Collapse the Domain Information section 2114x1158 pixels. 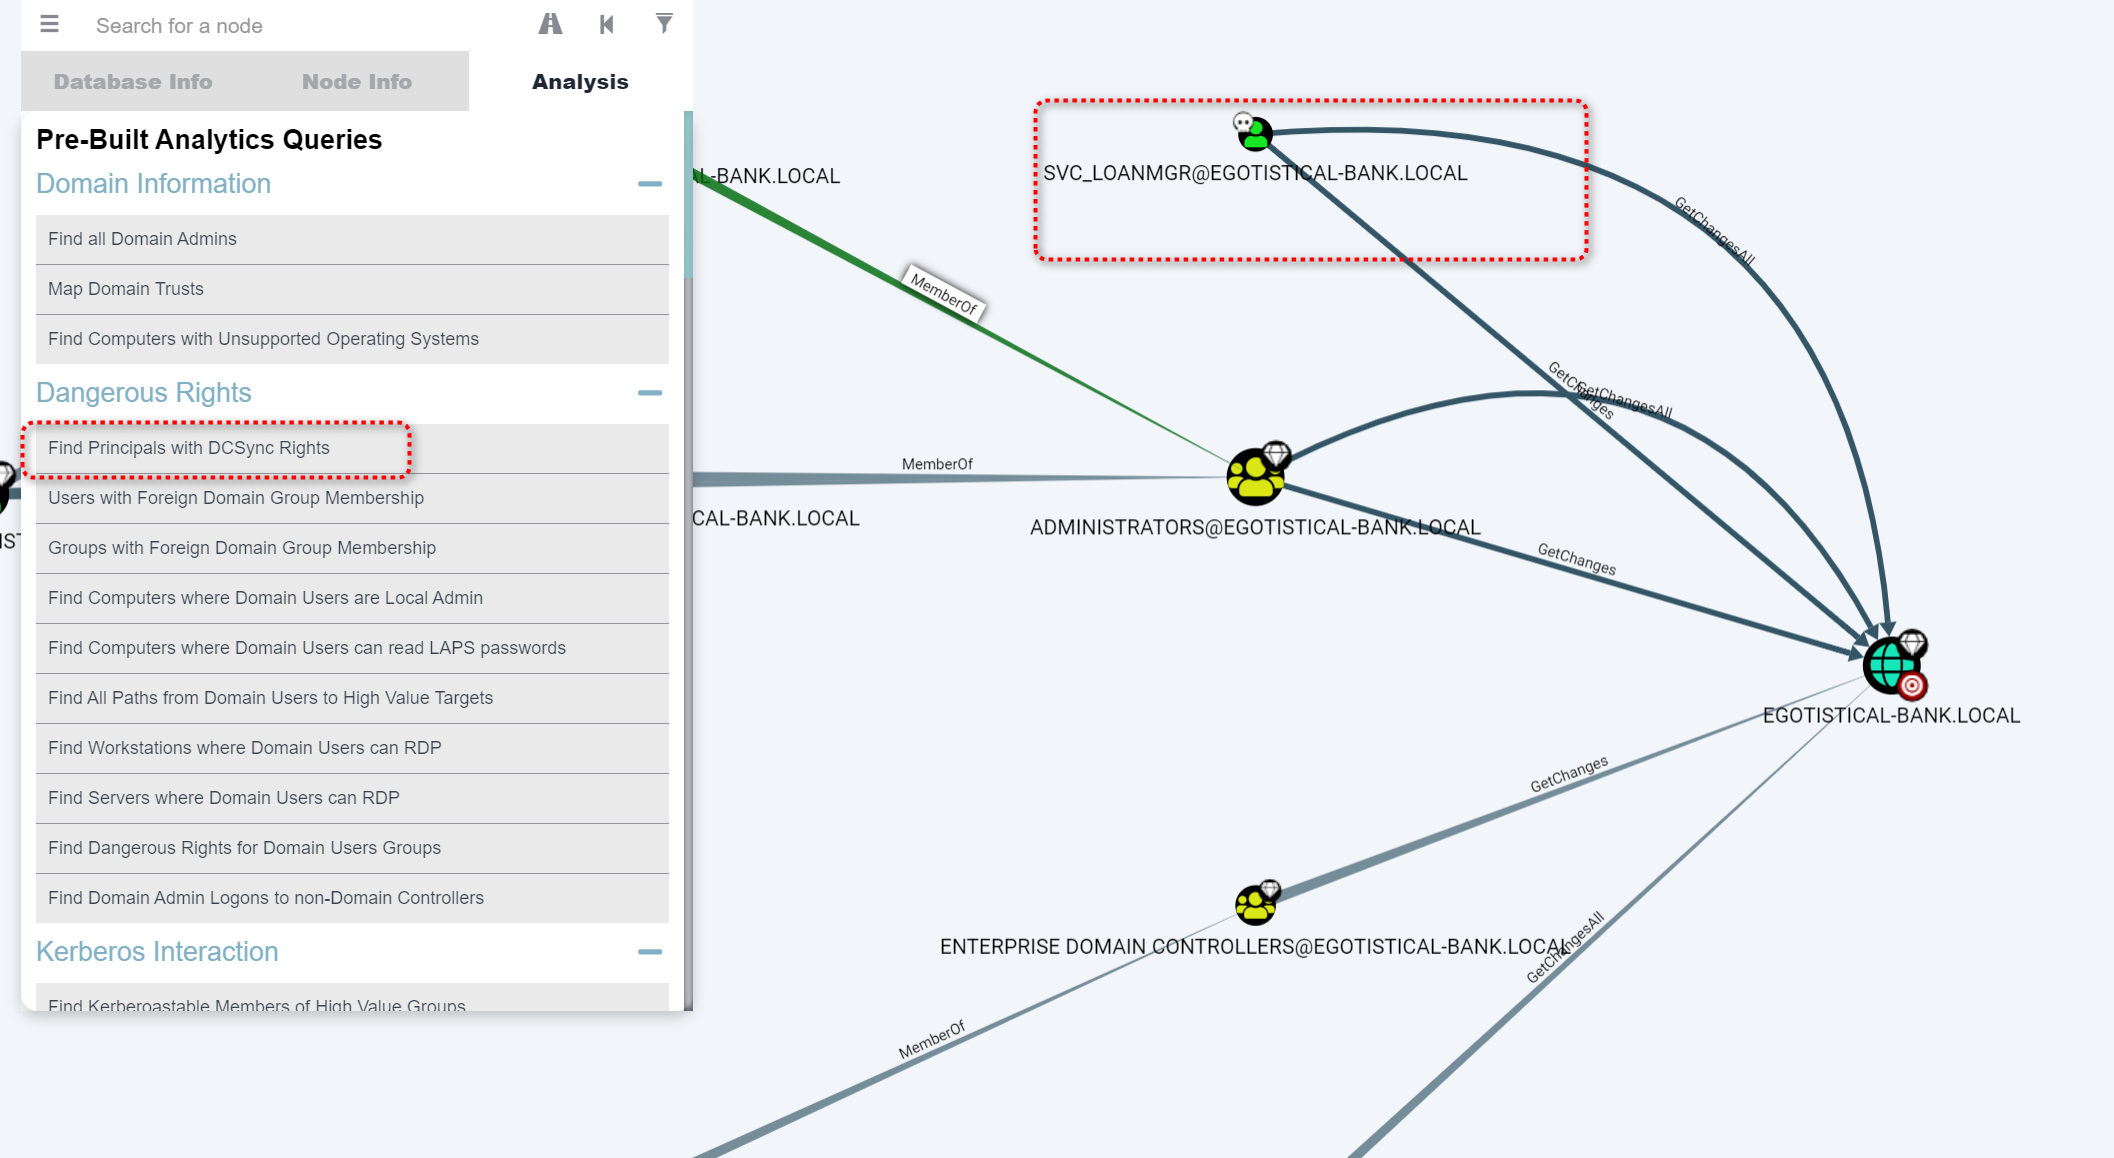[x=650, y=184]
